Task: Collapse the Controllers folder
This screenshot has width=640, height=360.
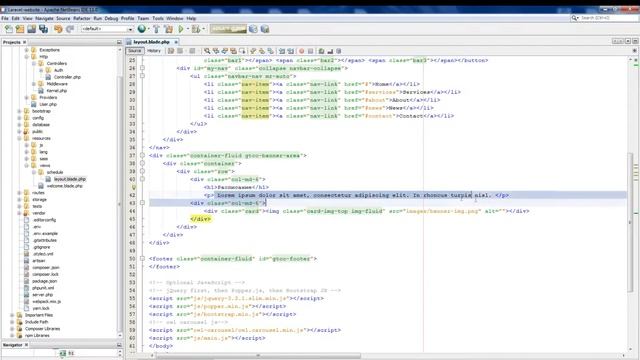Action: click(x=34, y=63)
